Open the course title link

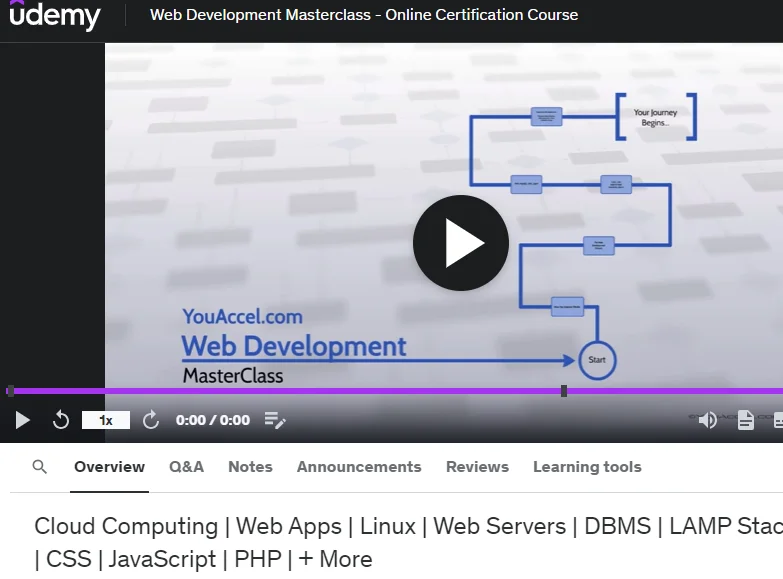coord(364,15)
